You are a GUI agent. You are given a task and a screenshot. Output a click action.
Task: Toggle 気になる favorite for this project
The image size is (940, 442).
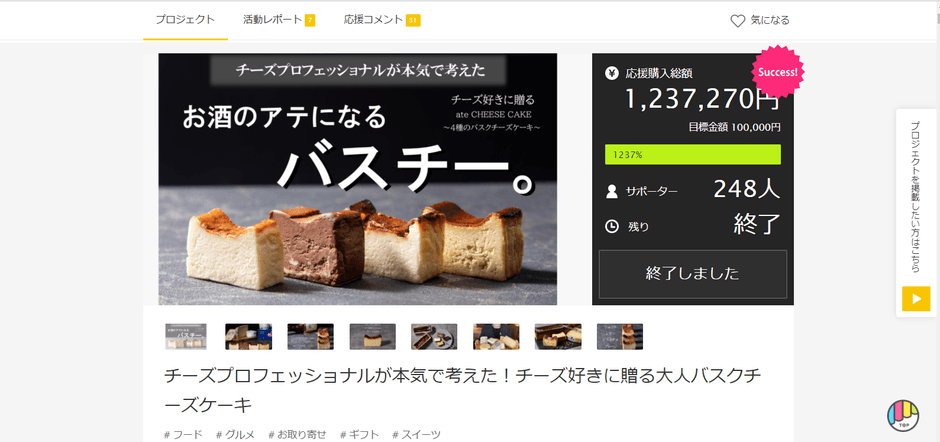pyautogui.click(x=760, y=21)
